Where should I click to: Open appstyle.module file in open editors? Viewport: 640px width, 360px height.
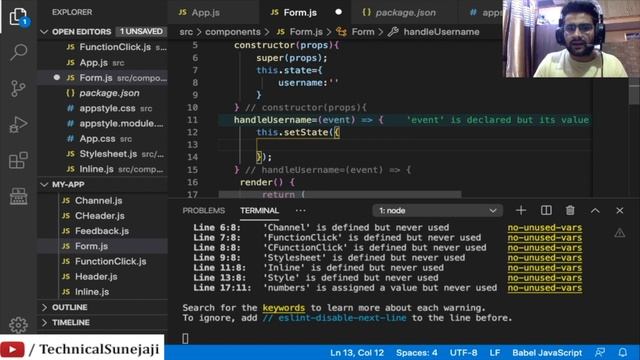(102, 123)
